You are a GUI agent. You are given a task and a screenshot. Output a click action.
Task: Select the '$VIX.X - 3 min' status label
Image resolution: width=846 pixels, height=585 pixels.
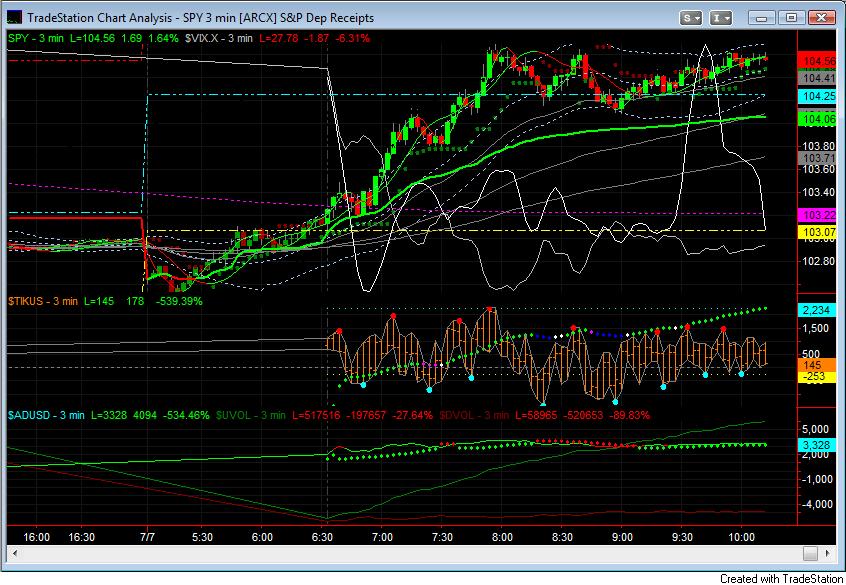219,38
